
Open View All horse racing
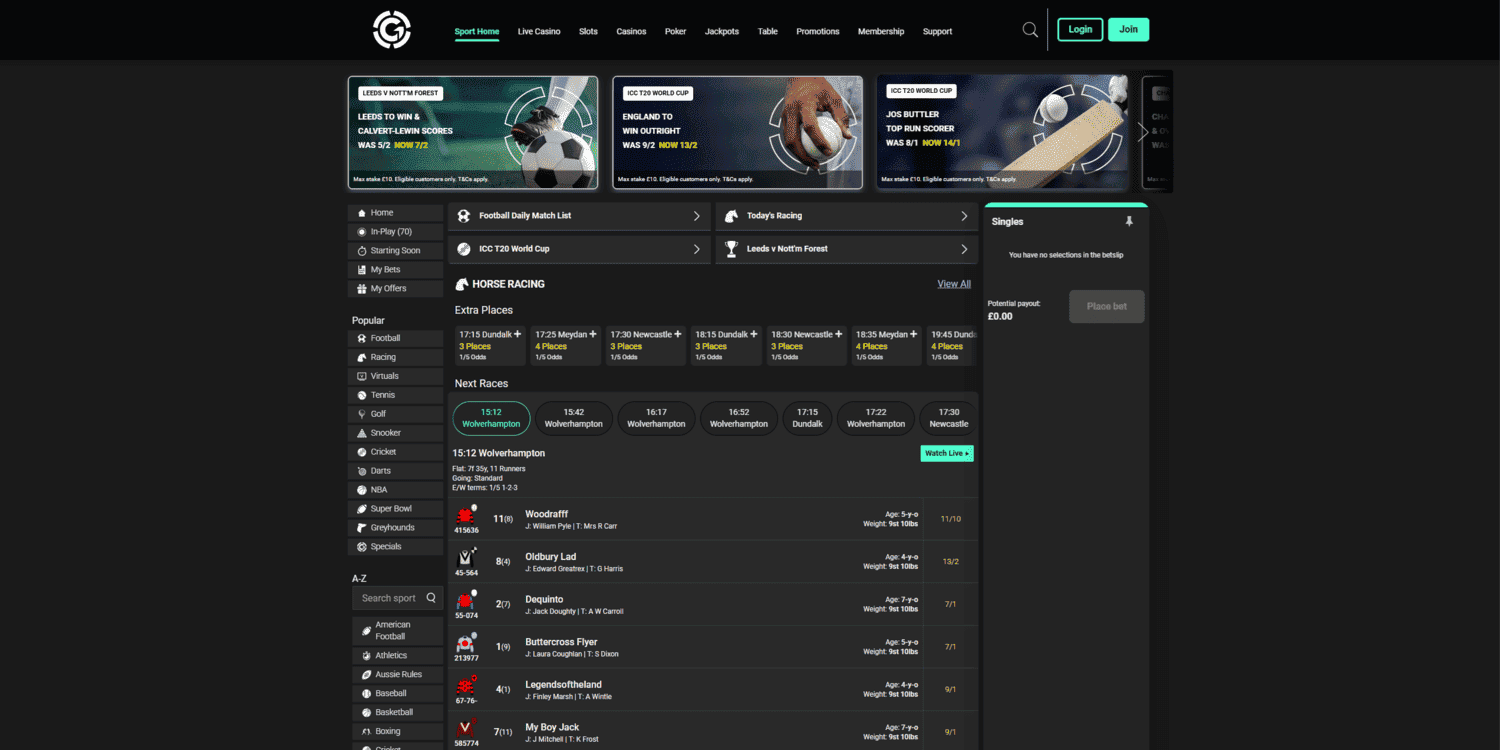click(x=953, y=284)
